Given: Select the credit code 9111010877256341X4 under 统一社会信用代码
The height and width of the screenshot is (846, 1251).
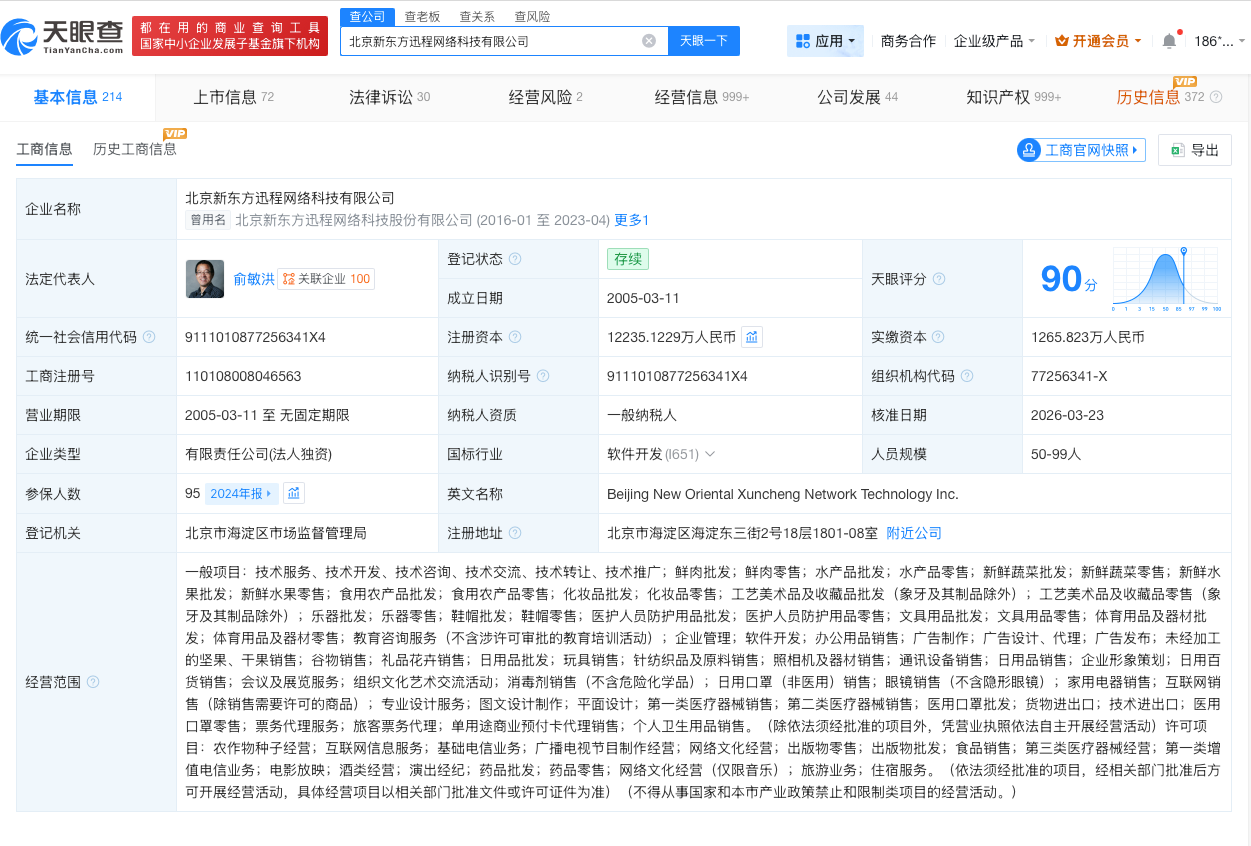Looking at the screenshot, I should click(x=255, y=337).
